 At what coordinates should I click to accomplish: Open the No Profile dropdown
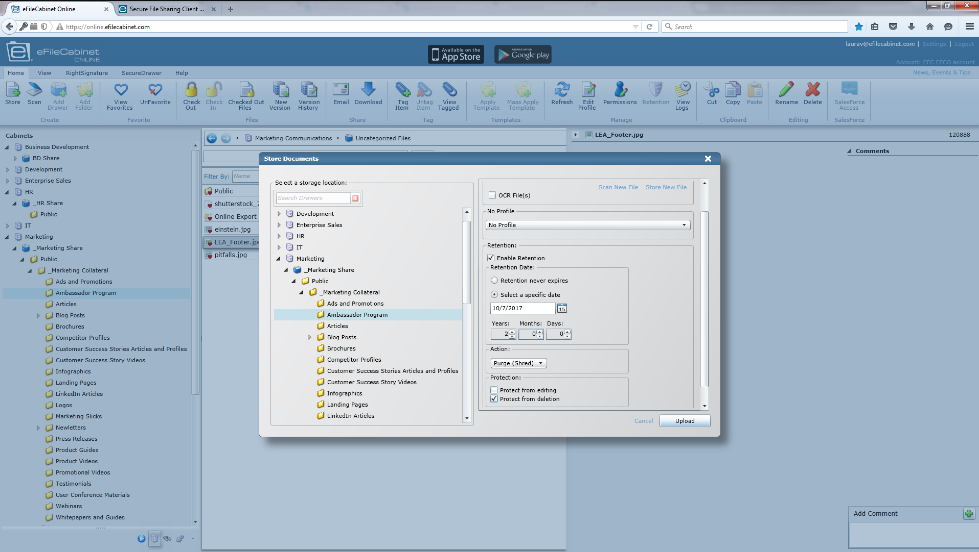tap(588, 226)
